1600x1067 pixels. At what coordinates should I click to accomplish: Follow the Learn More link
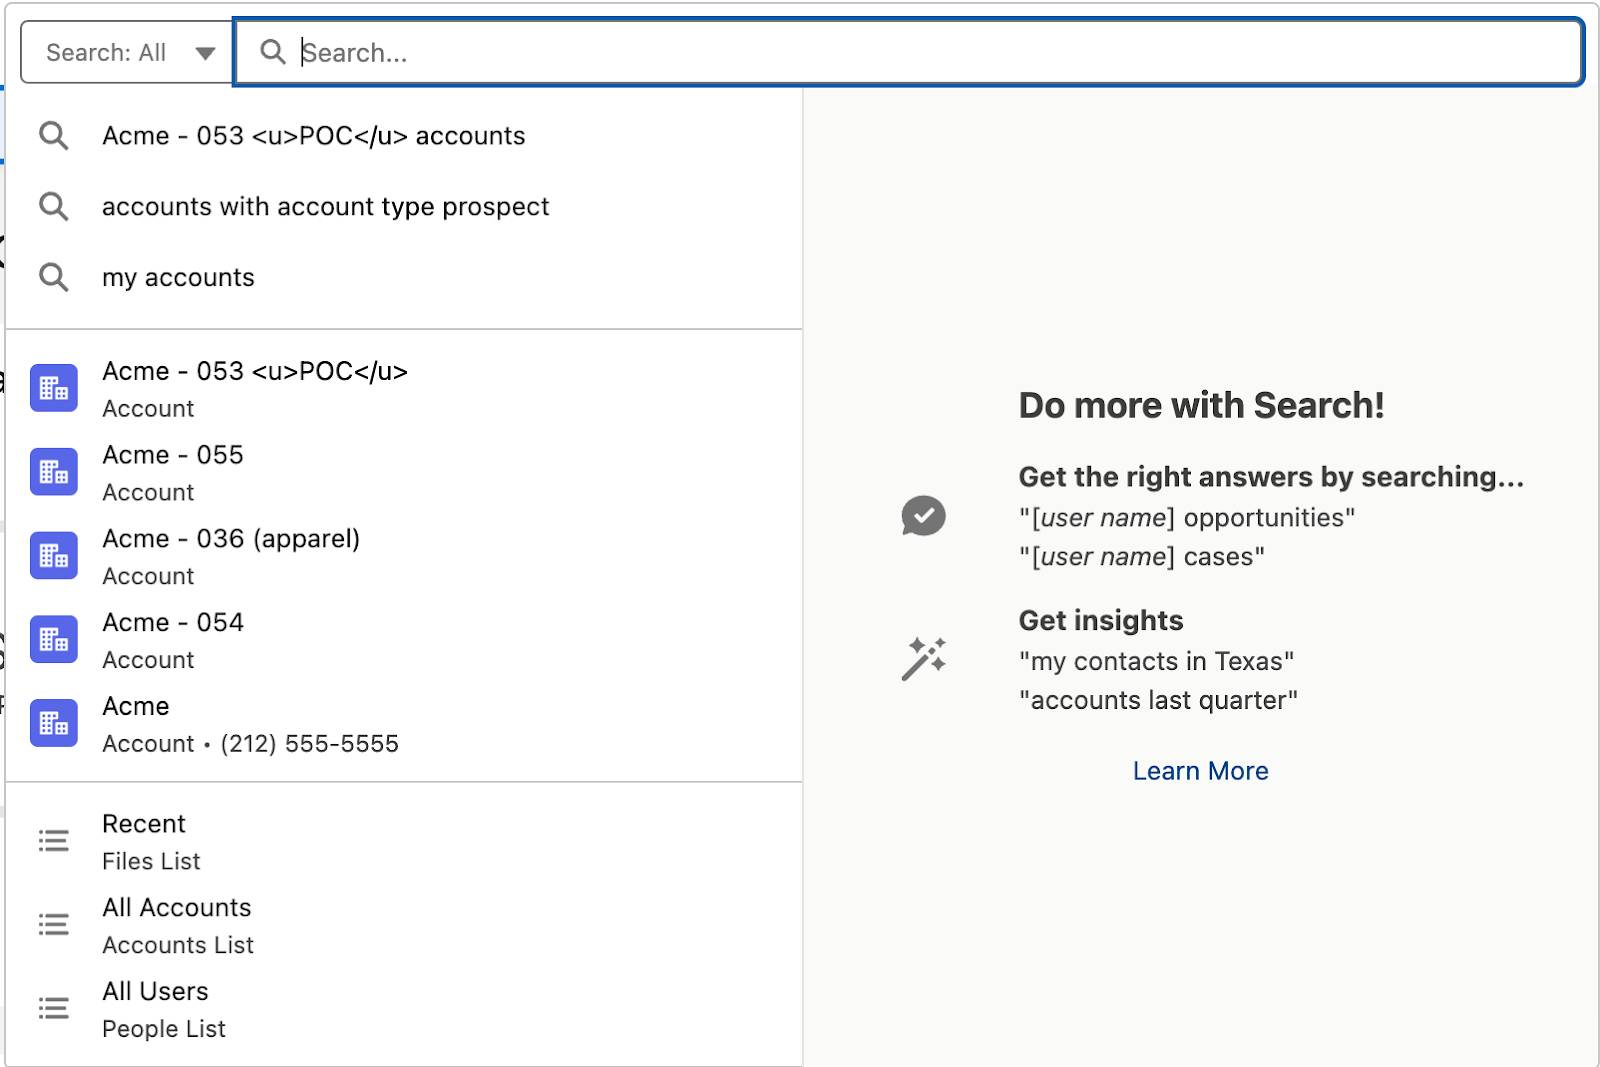[1200, 771]
